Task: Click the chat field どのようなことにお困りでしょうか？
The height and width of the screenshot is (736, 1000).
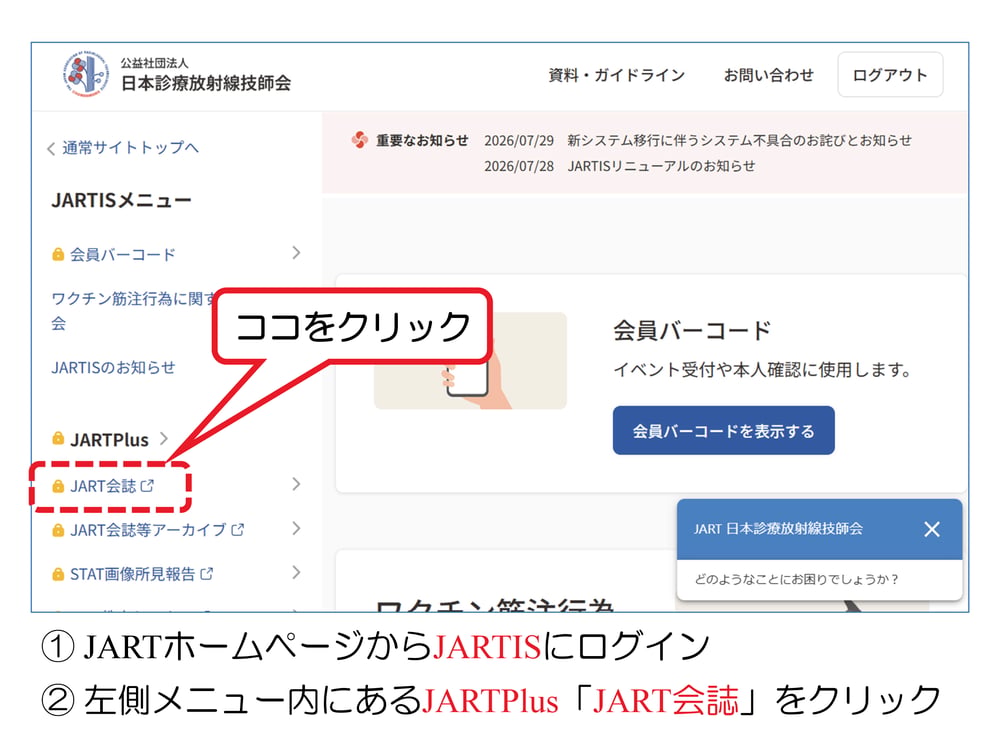Action: point(820,580)
